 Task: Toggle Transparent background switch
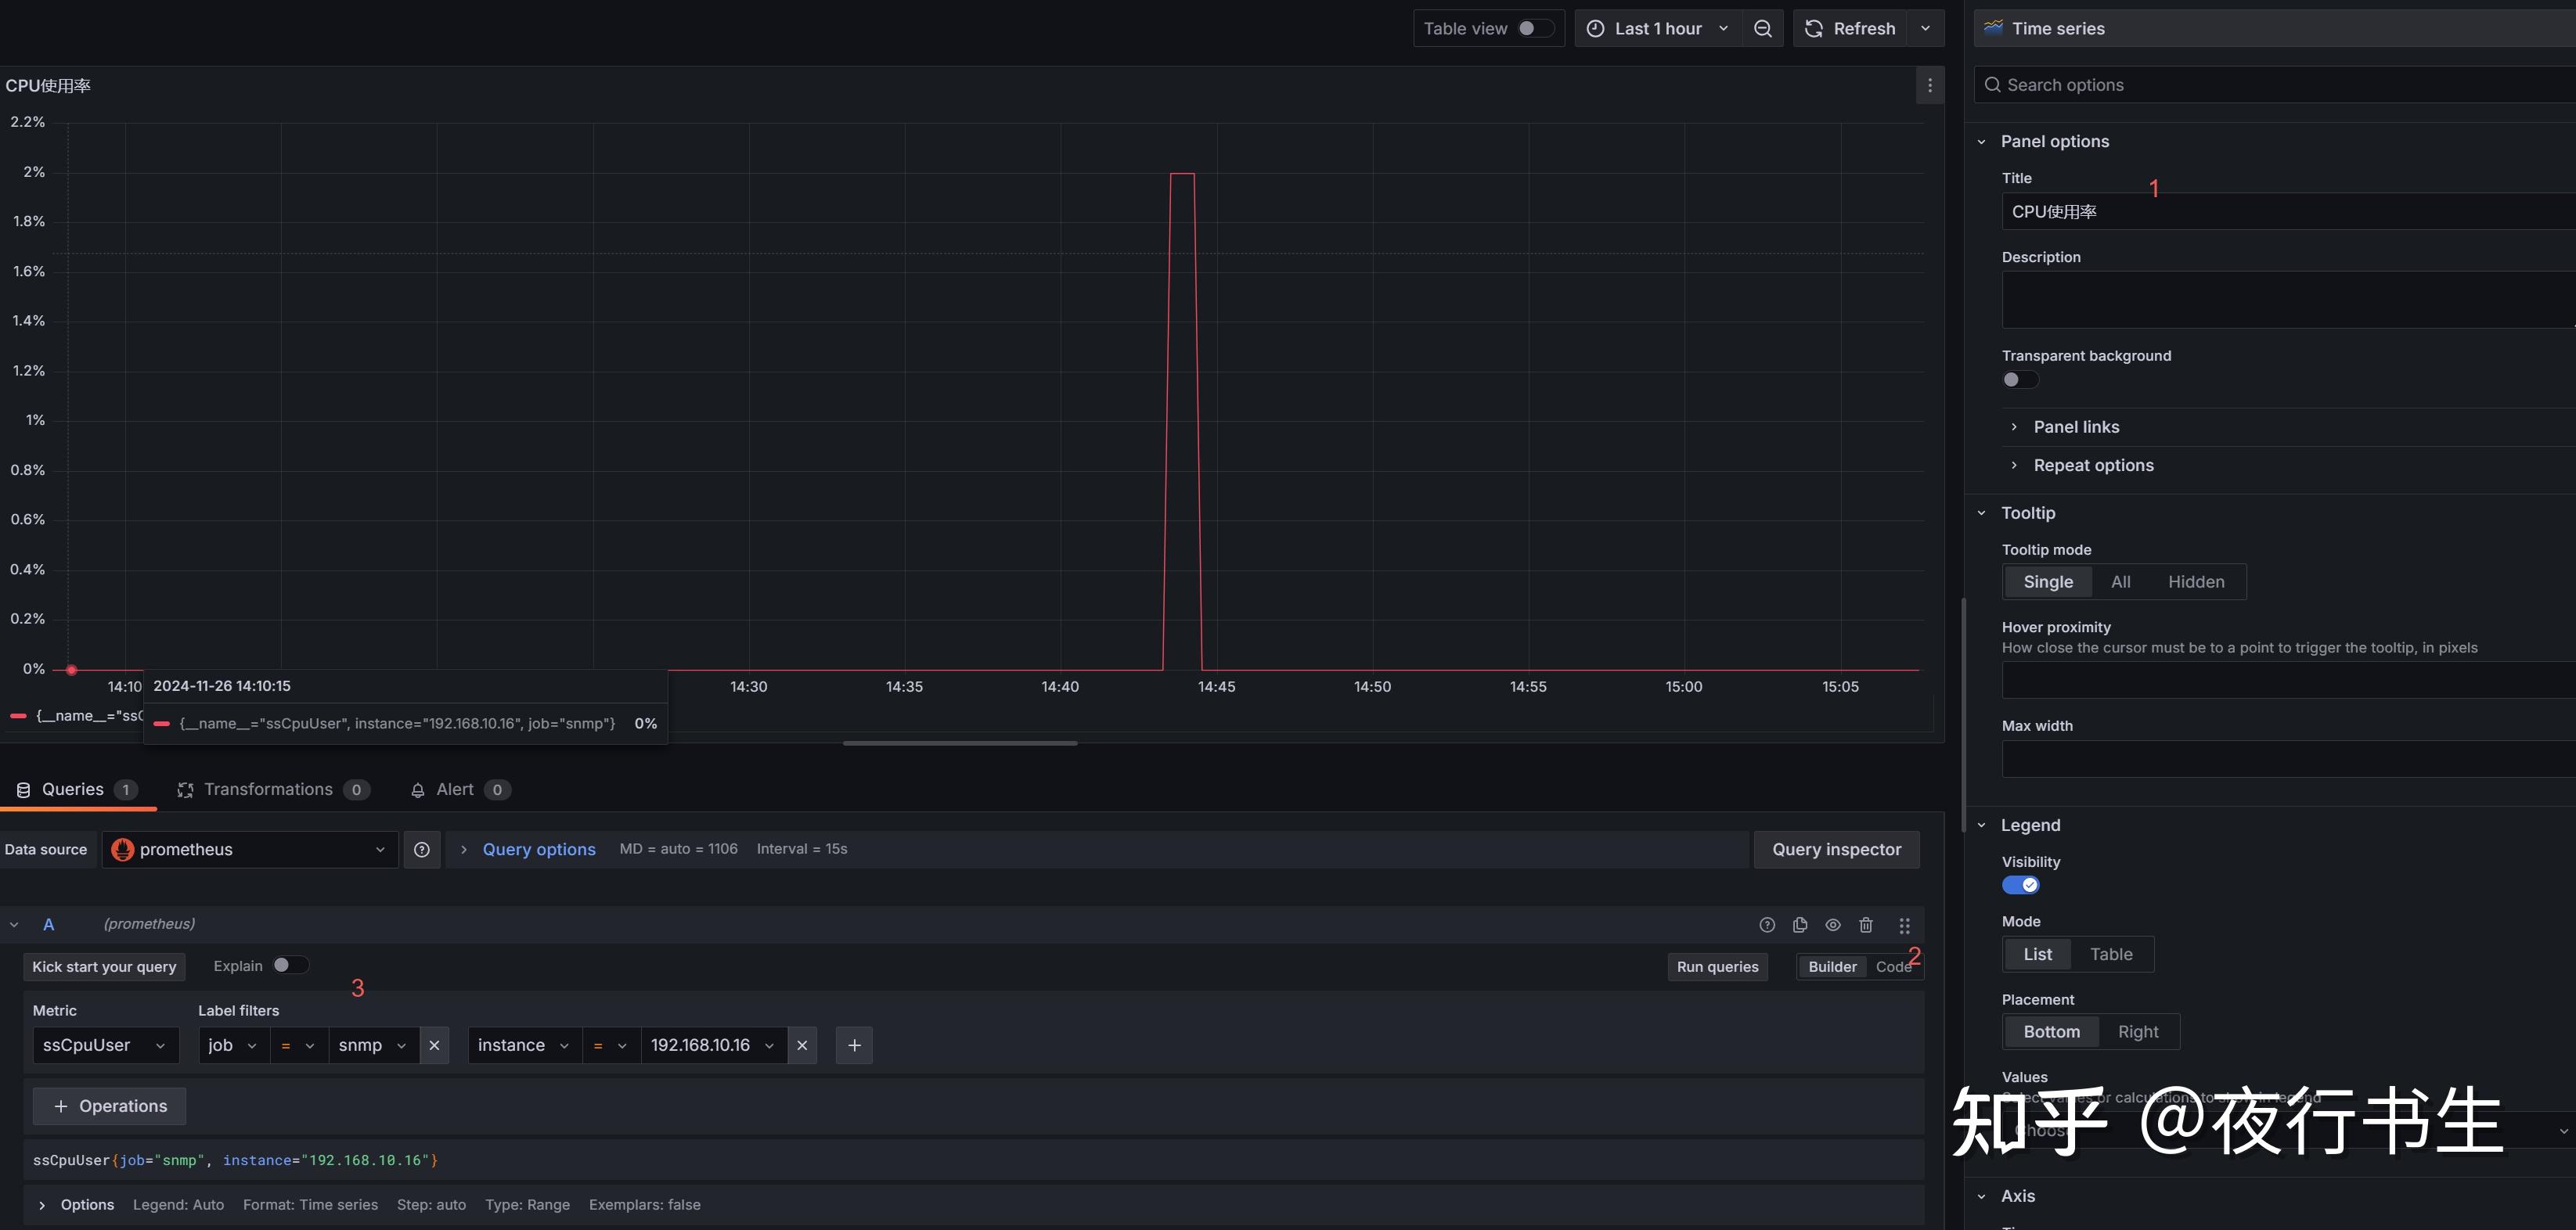pos(2020,380)
